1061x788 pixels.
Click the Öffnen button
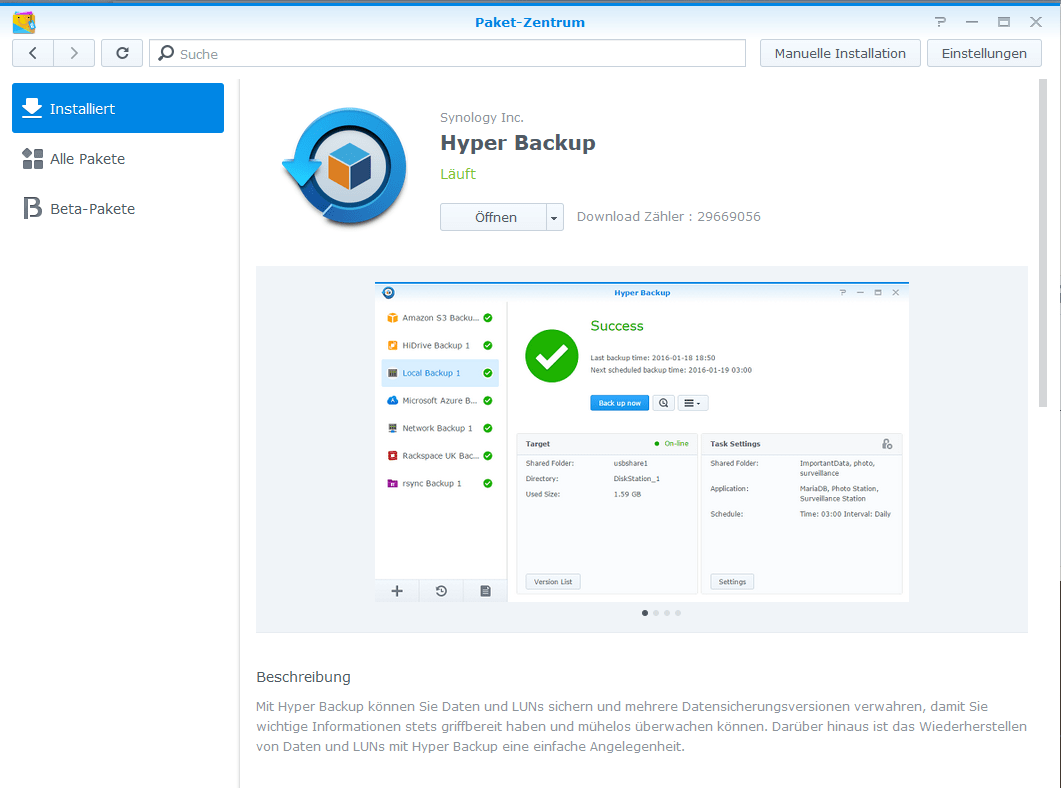click(x=490, y=217)
